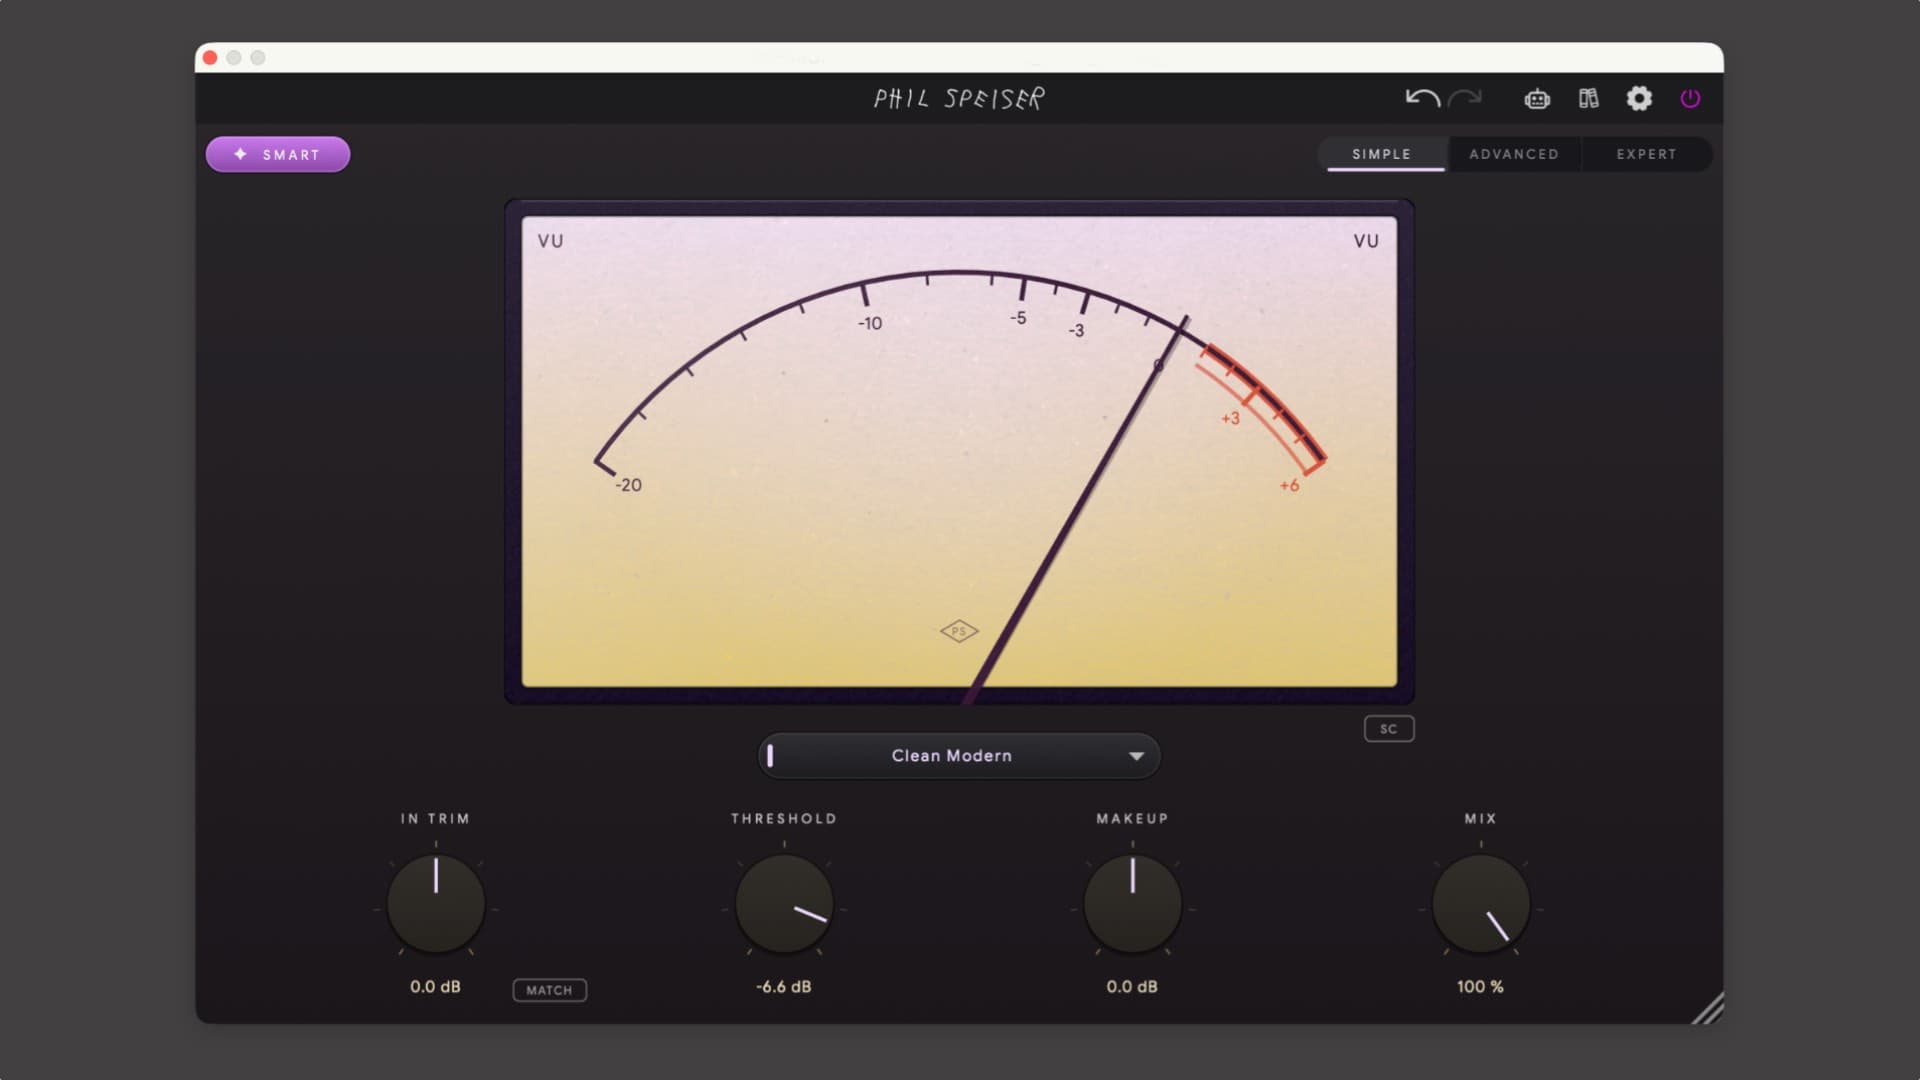Click the undo arrow icon

[x=1422, y=98]
